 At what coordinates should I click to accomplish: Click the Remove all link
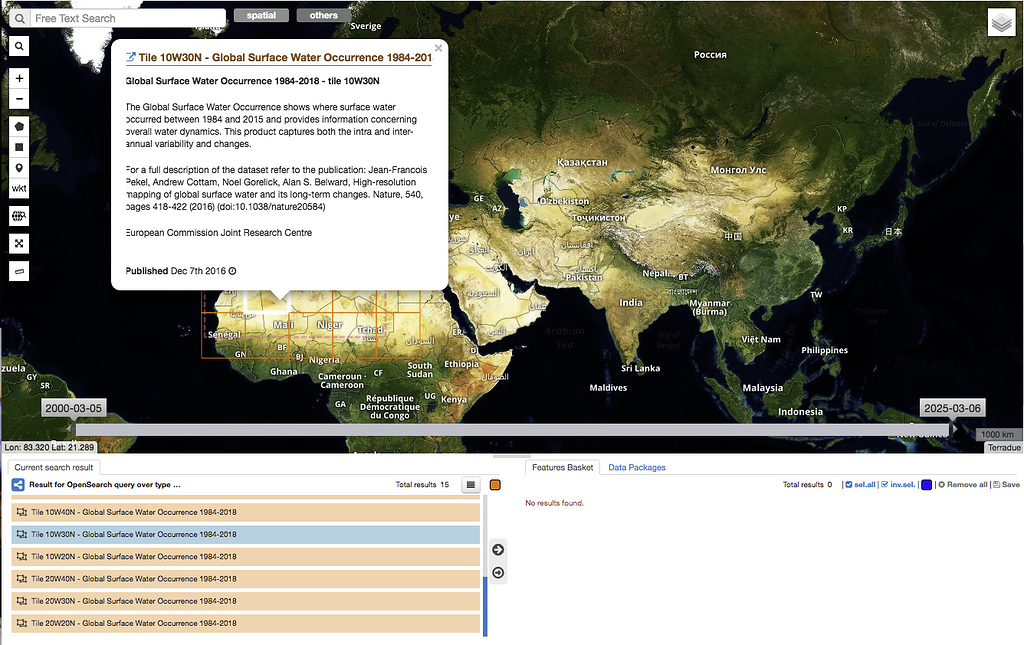click(967, 484)
